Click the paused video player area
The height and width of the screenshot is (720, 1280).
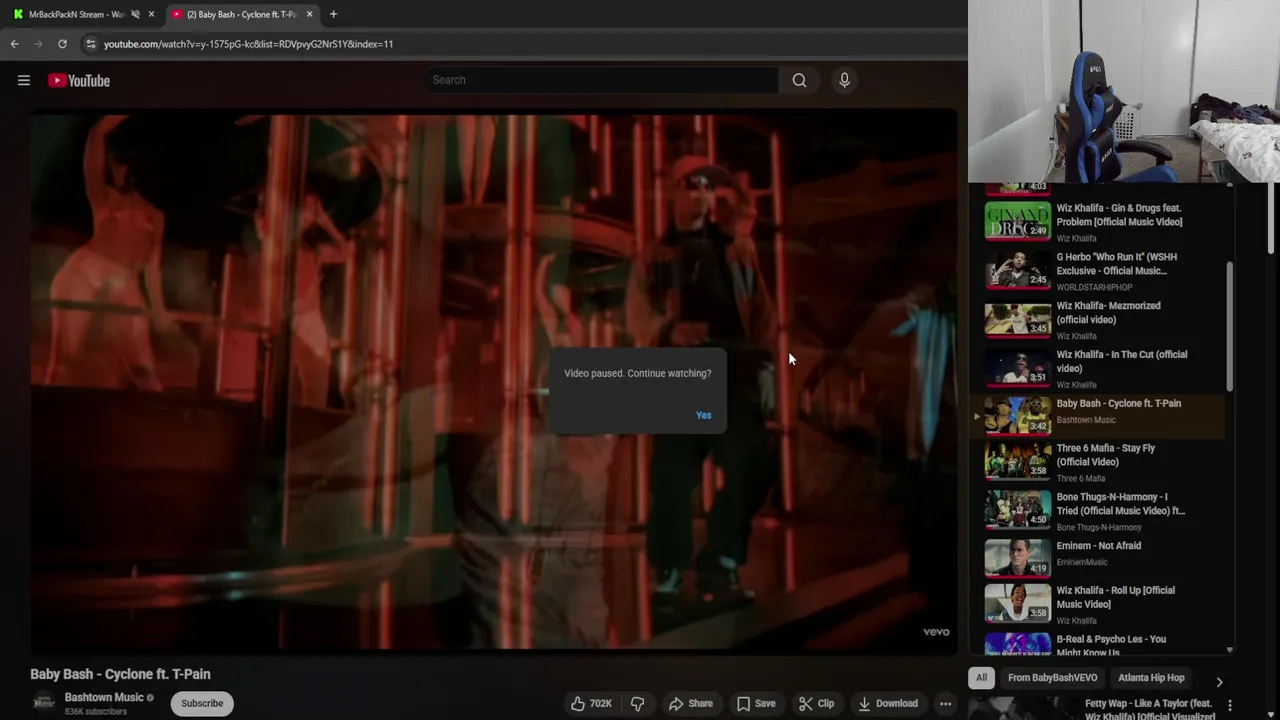coord(493,380)
